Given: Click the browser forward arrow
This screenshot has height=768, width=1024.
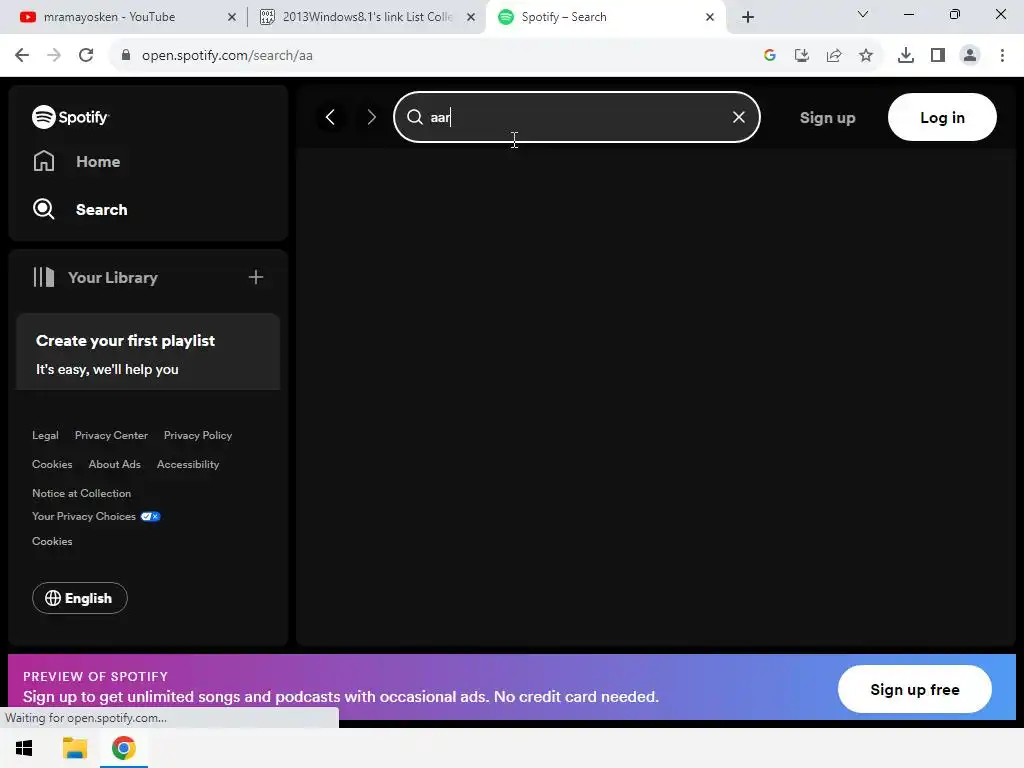Looking at the screenshot, I should pos(54,56).
